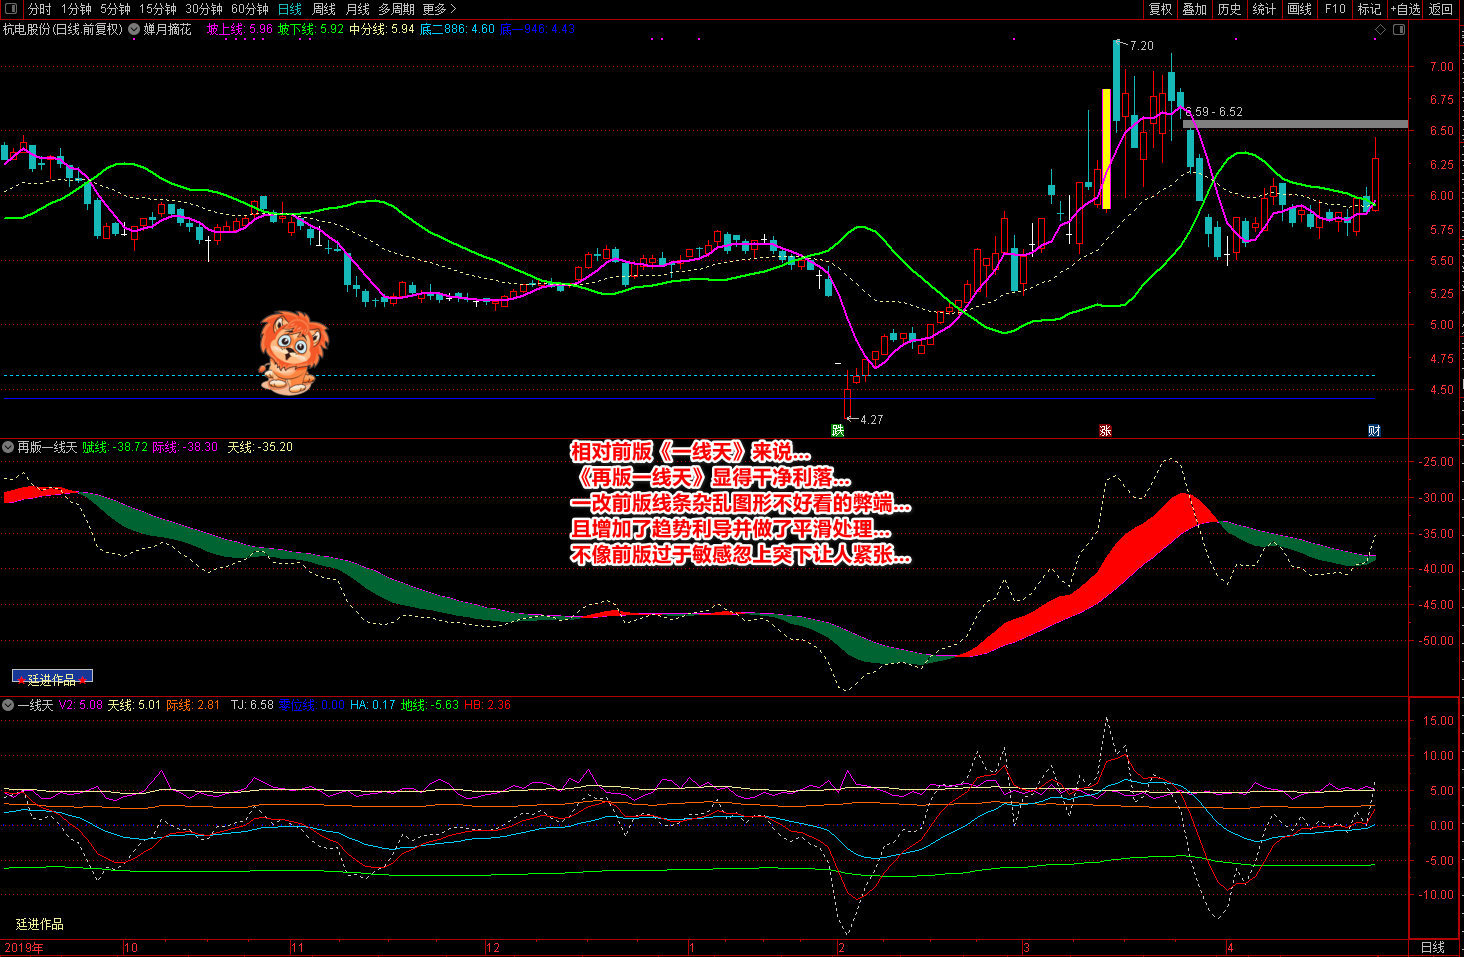Viewport: 1464px width, 957px height.
Task: Click the +自选 add to watchlist button
Action: click(x=1405, y=9)
